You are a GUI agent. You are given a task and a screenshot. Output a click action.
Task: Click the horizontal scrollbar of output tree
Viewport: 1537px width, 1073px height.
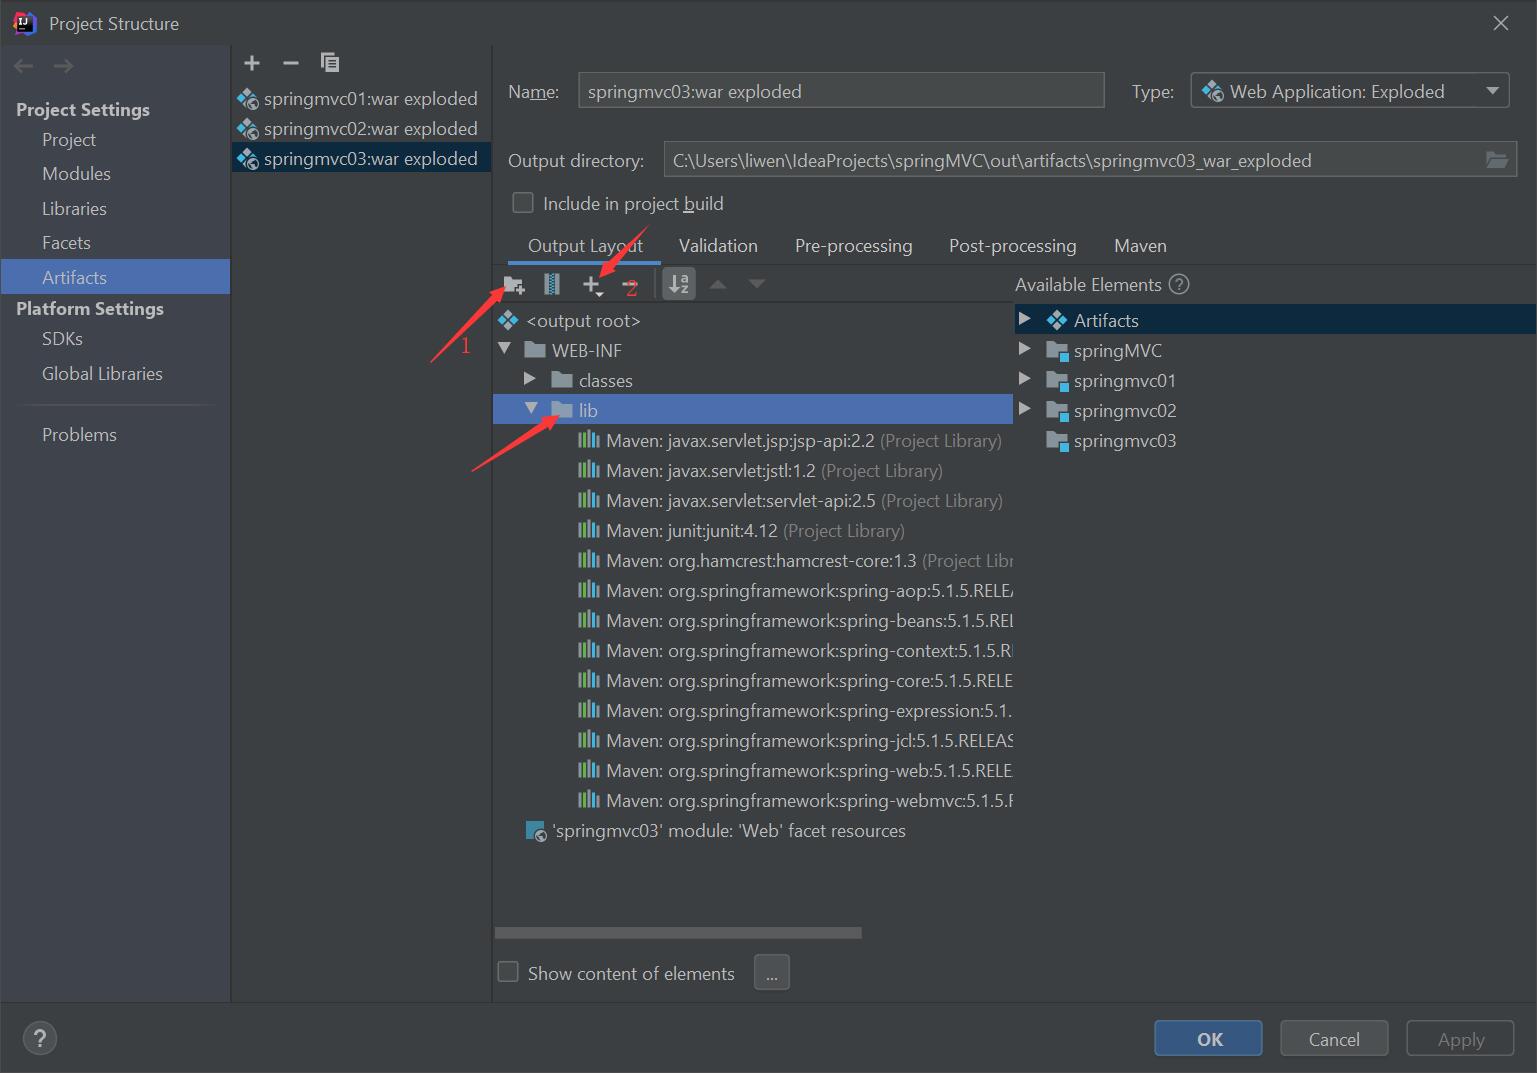click(x=678, y=933)
